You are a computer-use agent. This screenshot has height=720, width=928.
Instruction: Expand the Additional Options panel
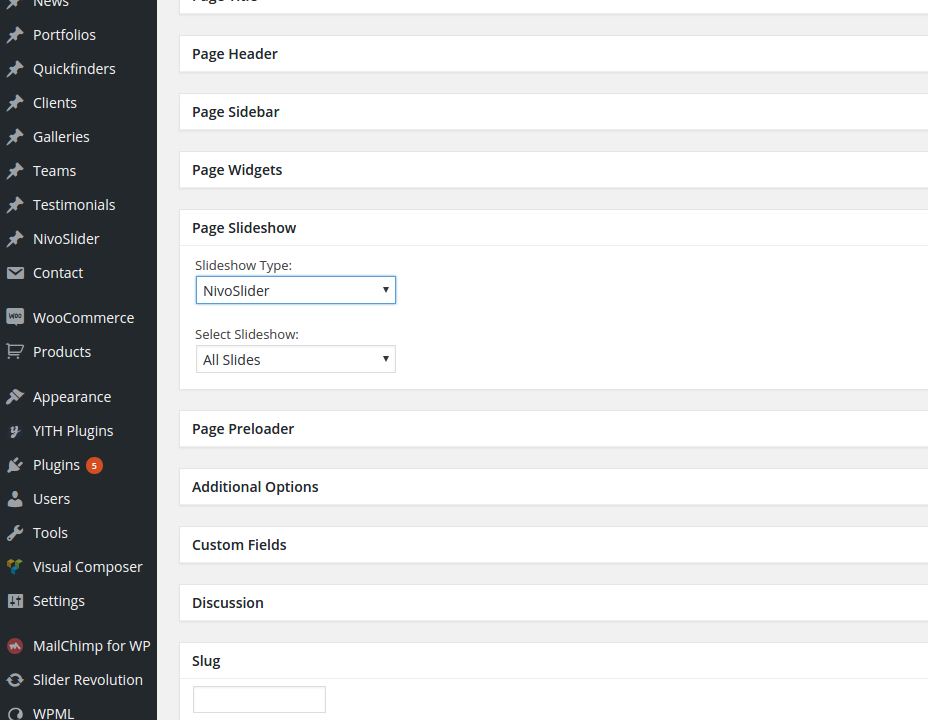pos(255,487)
